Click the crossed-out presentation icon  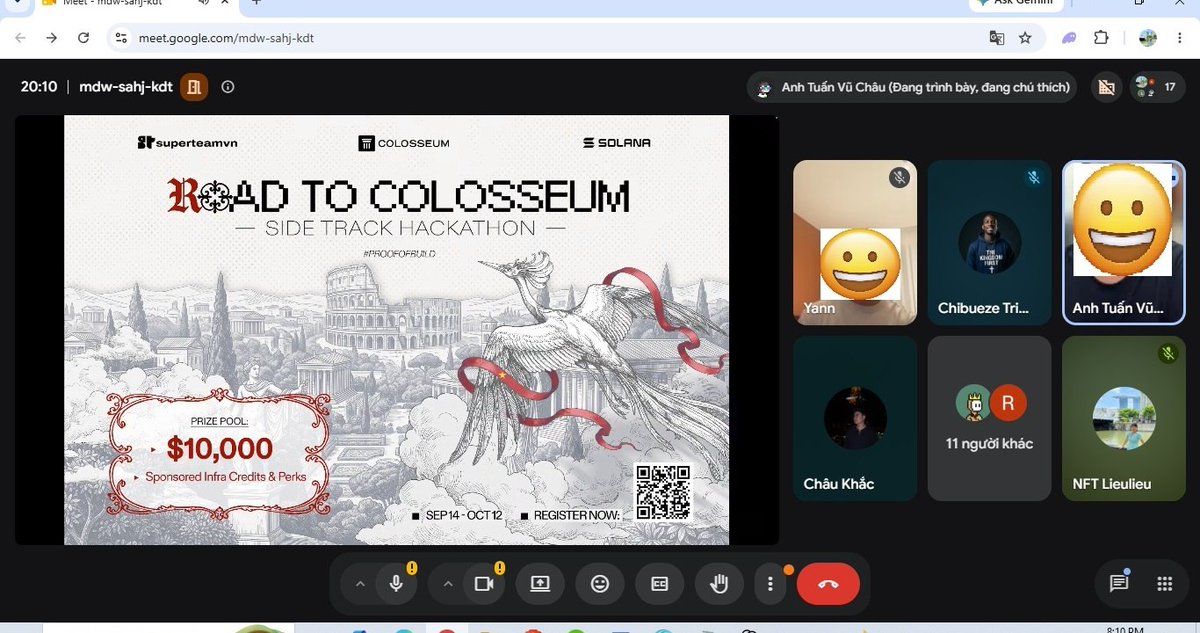point(1106,87)
